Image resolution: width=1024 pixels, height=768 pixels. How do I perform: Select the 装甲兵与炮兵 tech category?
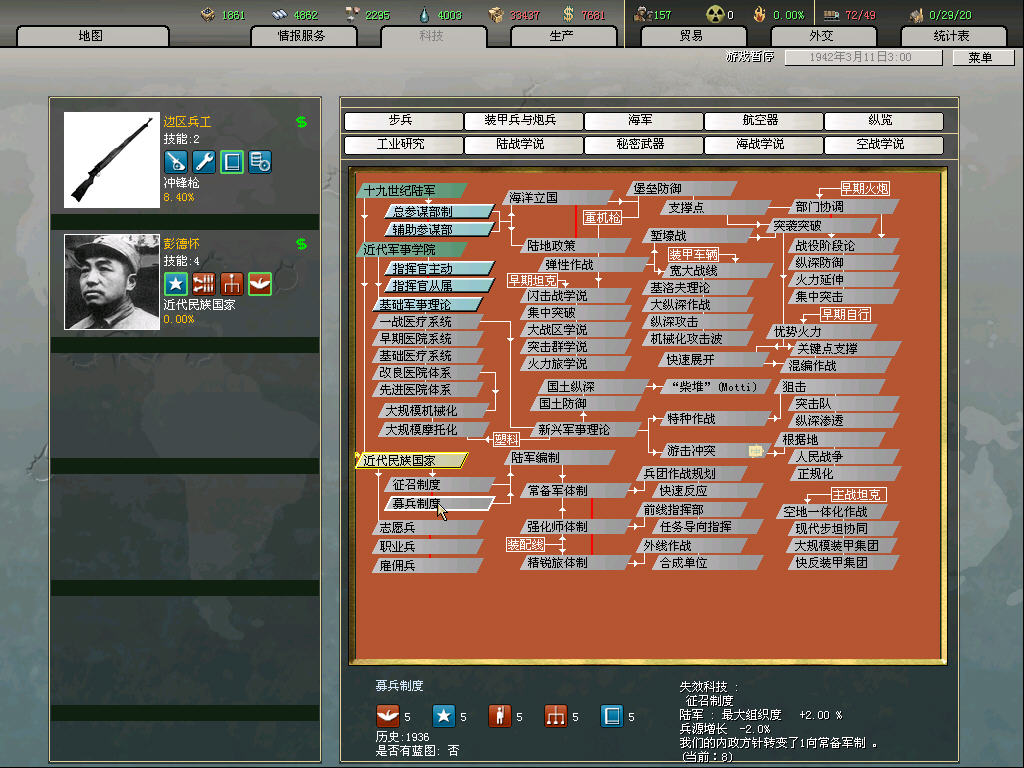coord(523,121)
